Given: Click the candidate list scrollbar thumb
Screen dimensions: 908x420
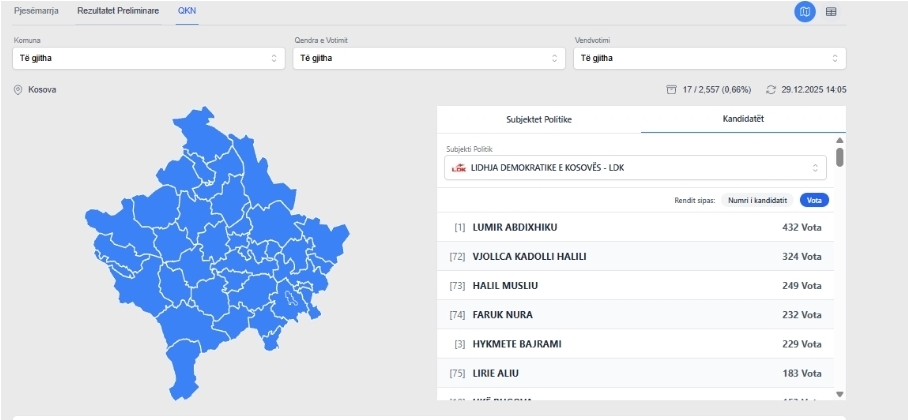Looking at the screenshot, I should [840, 157].
